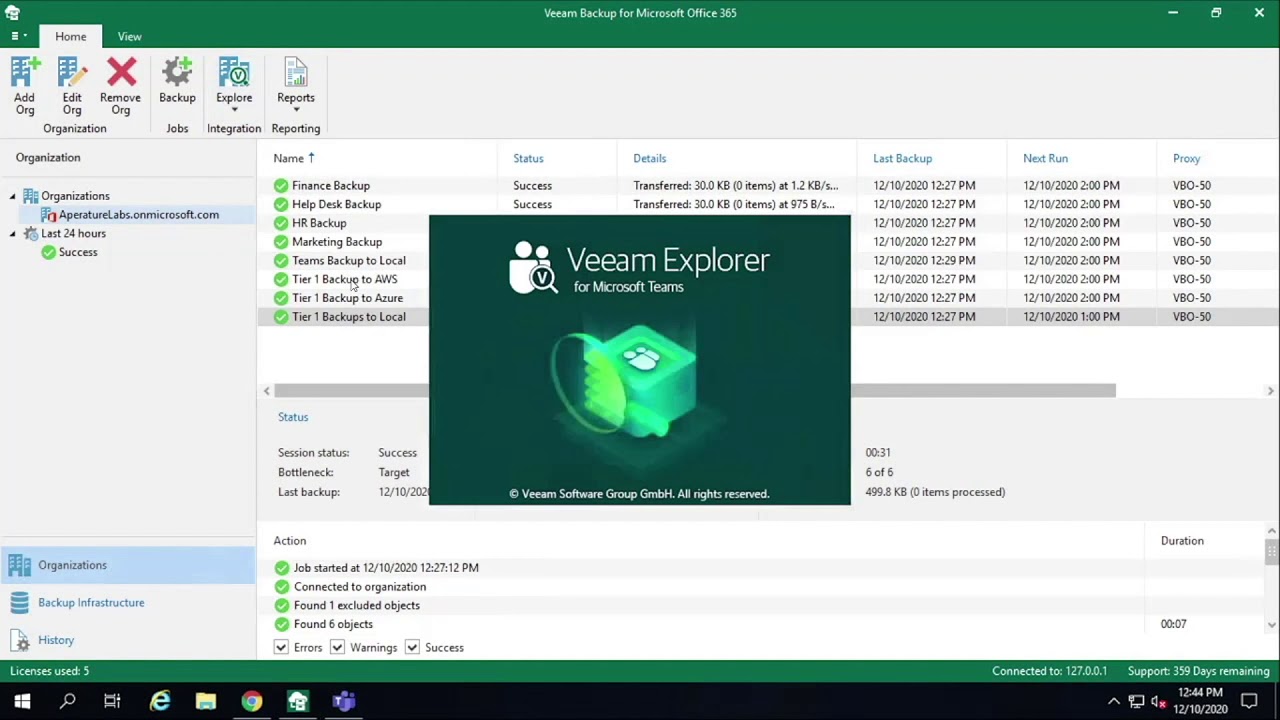
Task: Click the HR Backup green check icon
Action: (x=281, y=223)
